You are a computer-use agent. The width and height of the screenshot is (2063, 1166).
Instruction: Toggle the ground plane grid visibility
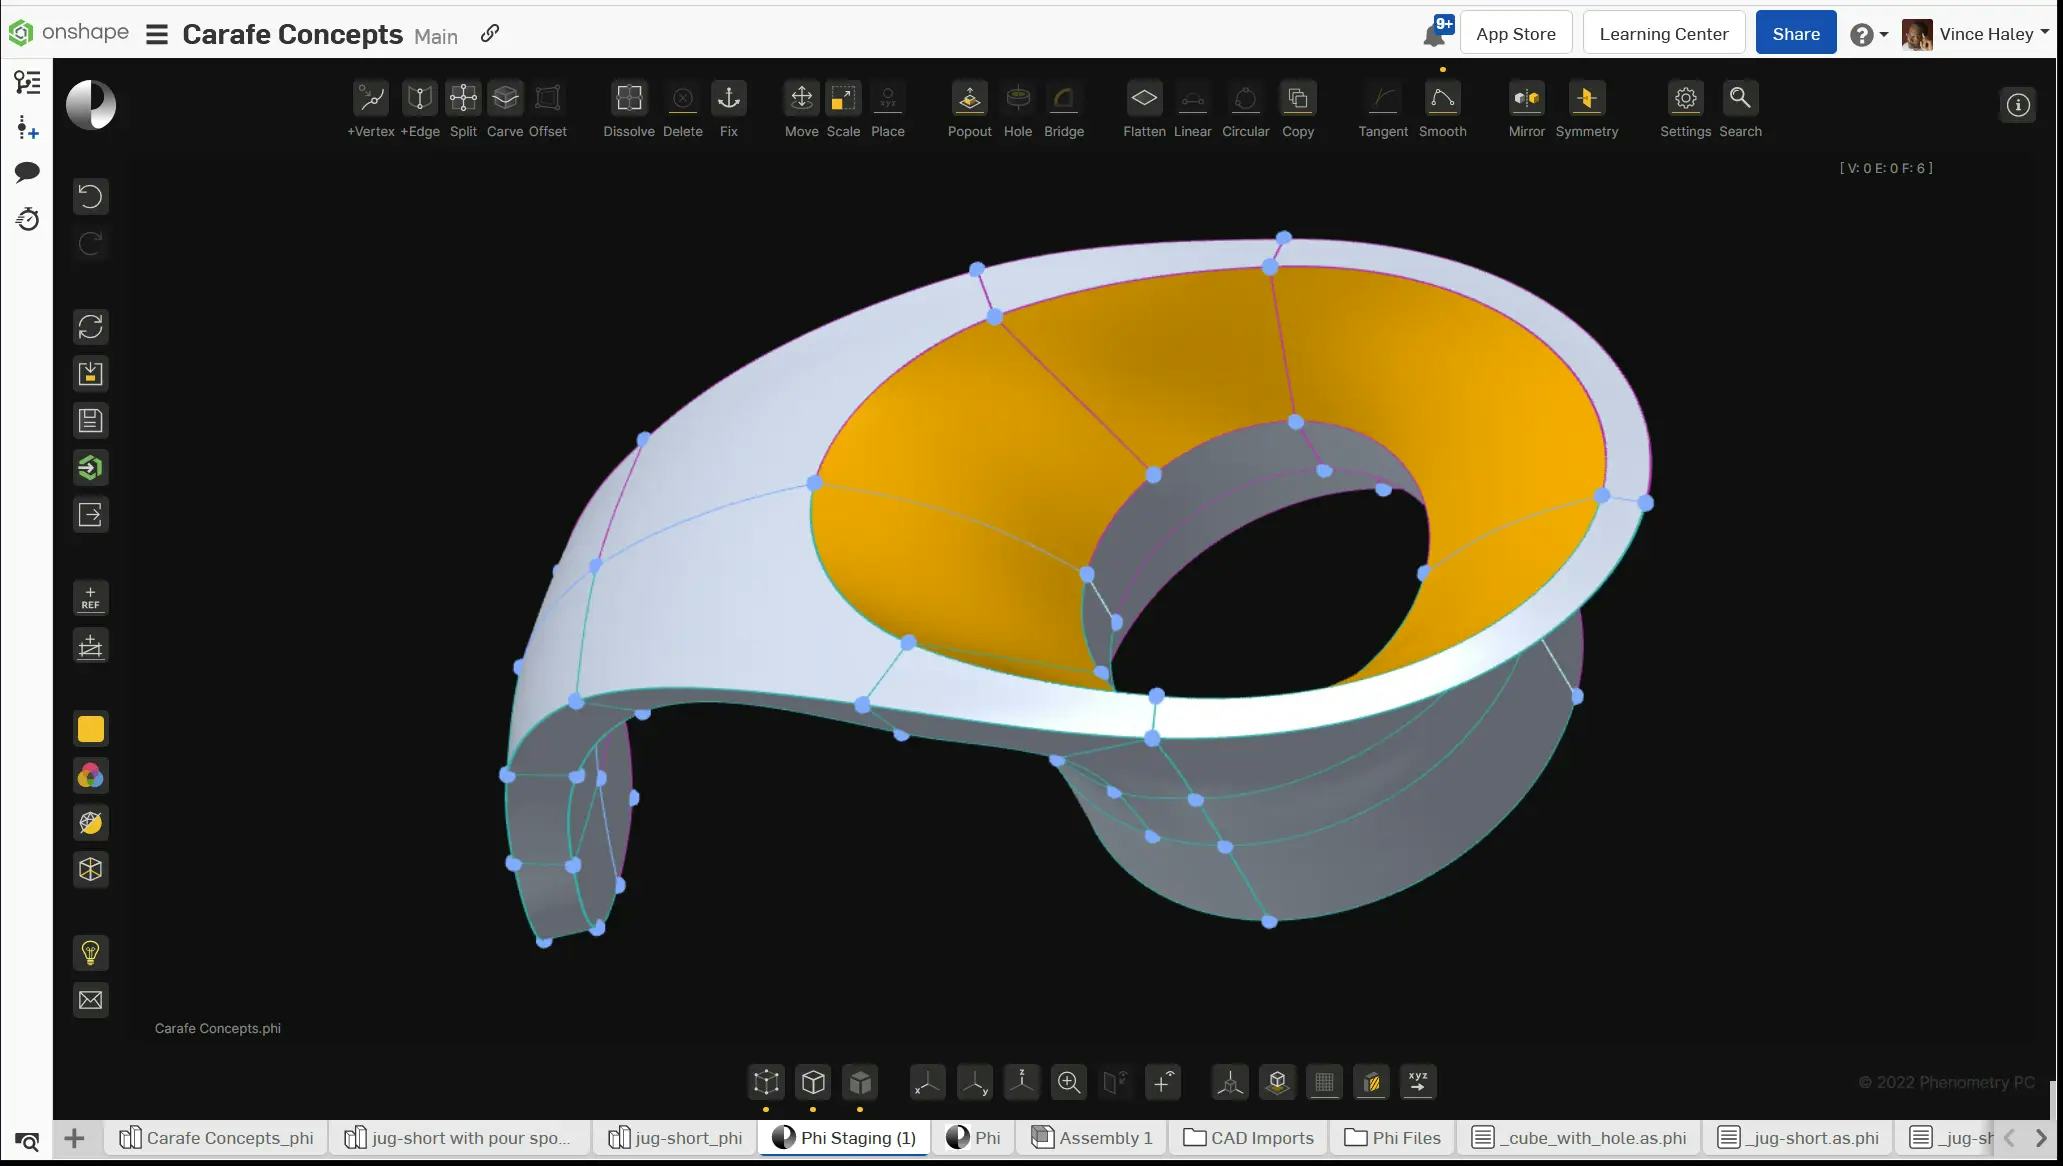(1324, 1082)
